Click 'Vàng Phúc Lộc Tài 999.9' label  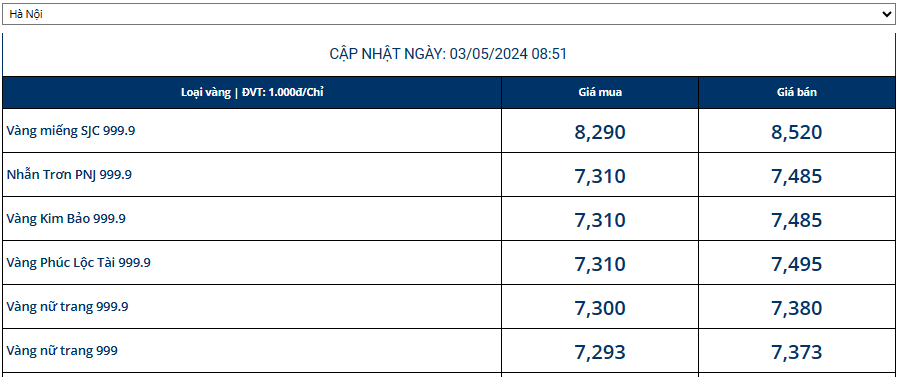(79, 263)
